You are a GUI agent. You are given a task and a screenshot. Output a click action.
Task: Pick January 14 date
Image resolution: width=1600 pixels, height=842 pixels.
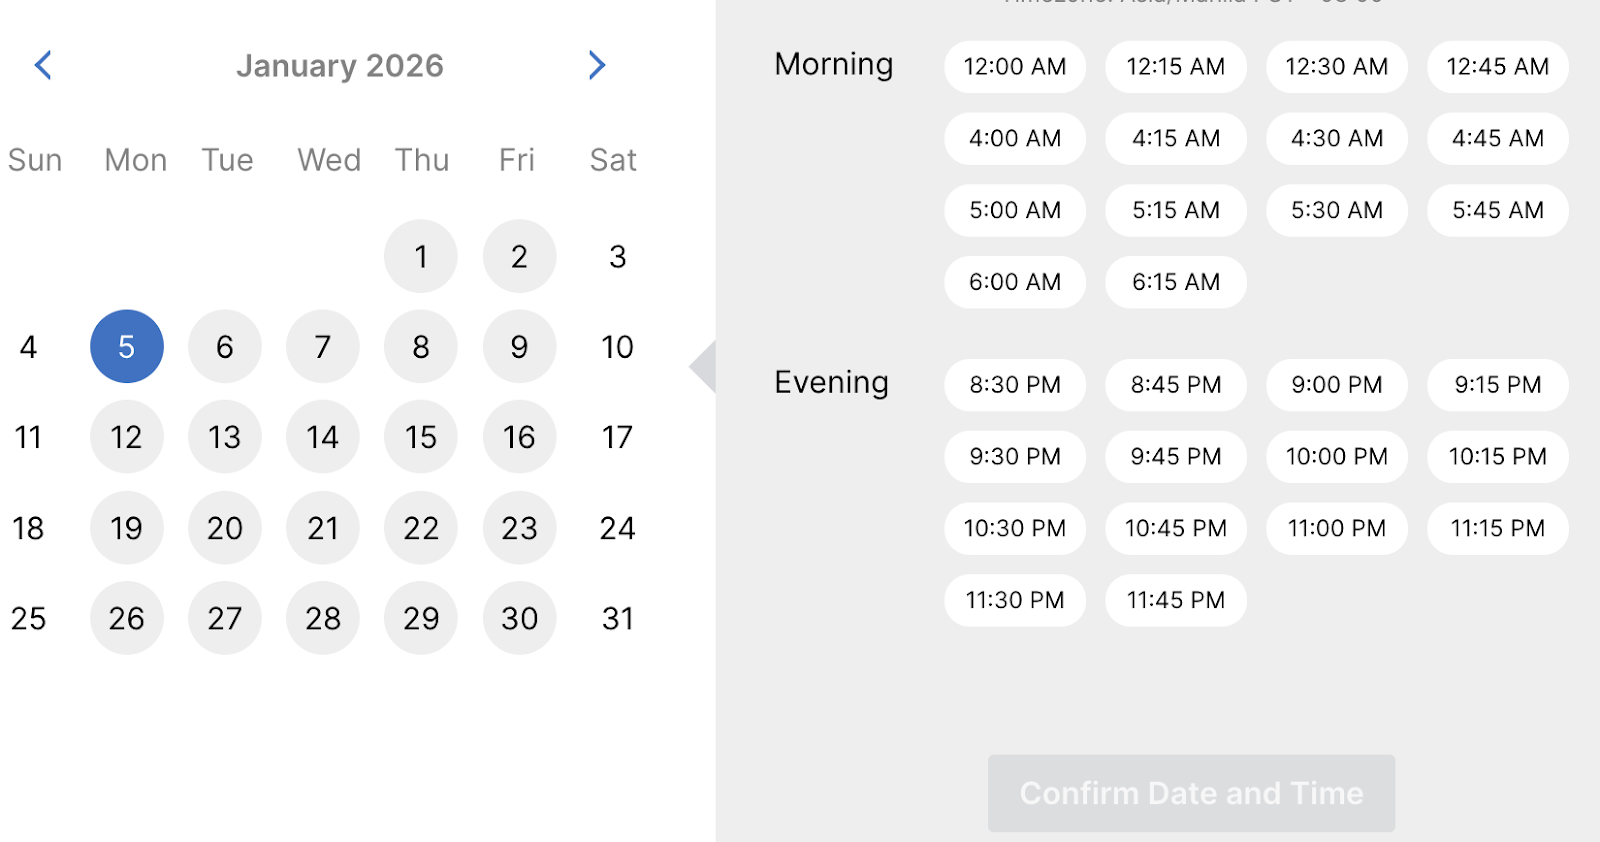pos(323,437)
